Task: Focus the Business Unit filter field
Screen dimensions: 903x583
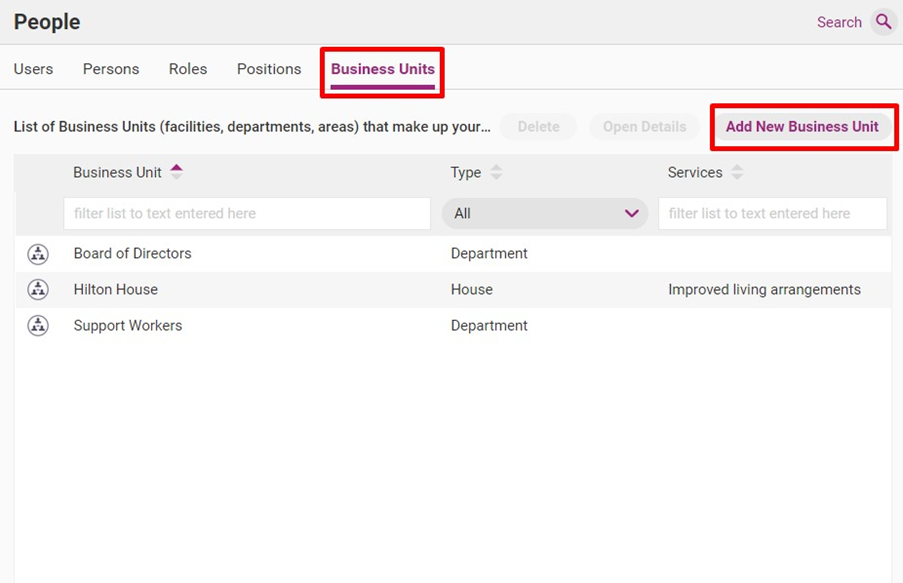Action: [247, 213]
